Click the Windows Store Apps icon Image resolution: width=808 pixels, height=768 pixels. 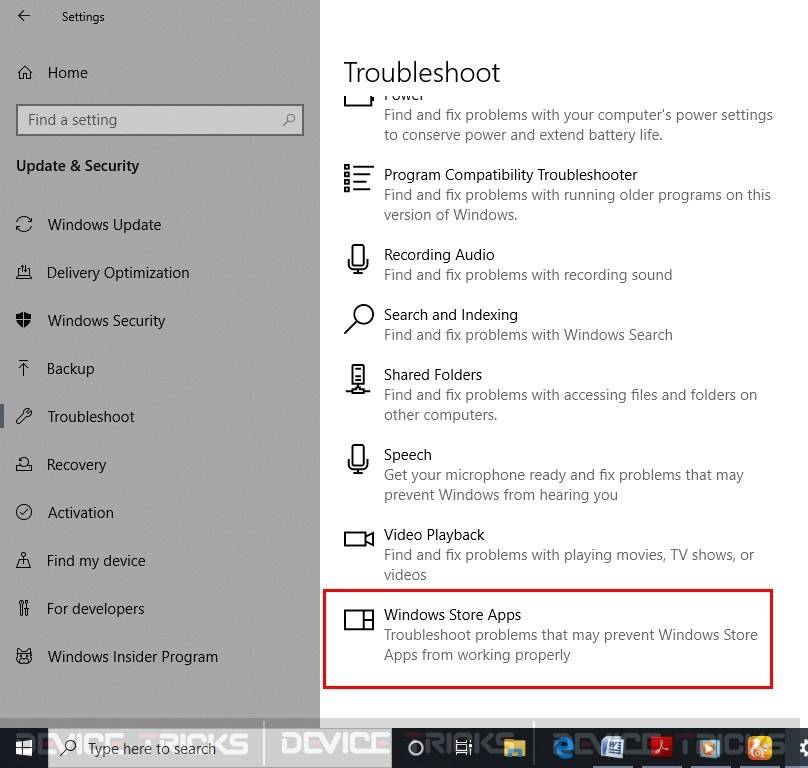[x=358, y=619]
